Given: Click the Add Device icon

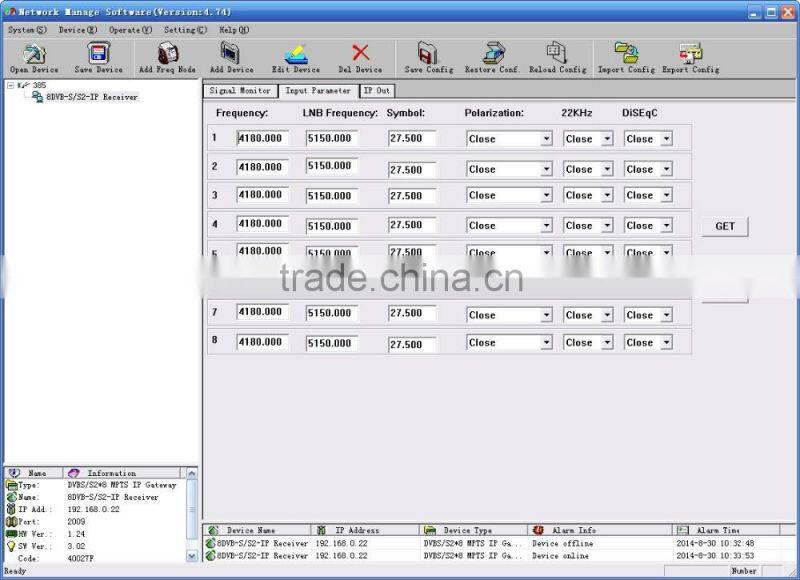Looking at the screenshot, I should click(x=232, y=57).
